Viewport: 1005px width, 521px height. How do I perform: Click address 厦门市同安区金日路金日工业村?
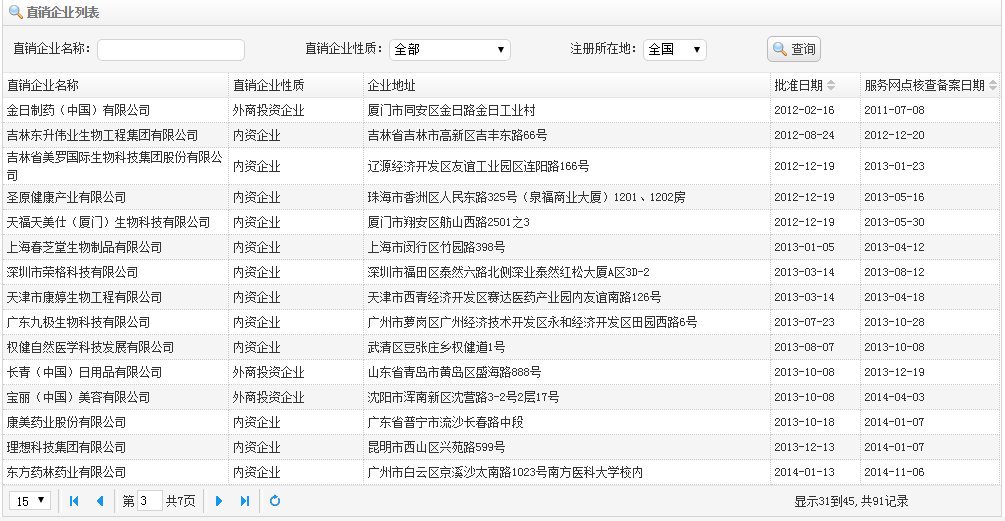click(451, 110)
